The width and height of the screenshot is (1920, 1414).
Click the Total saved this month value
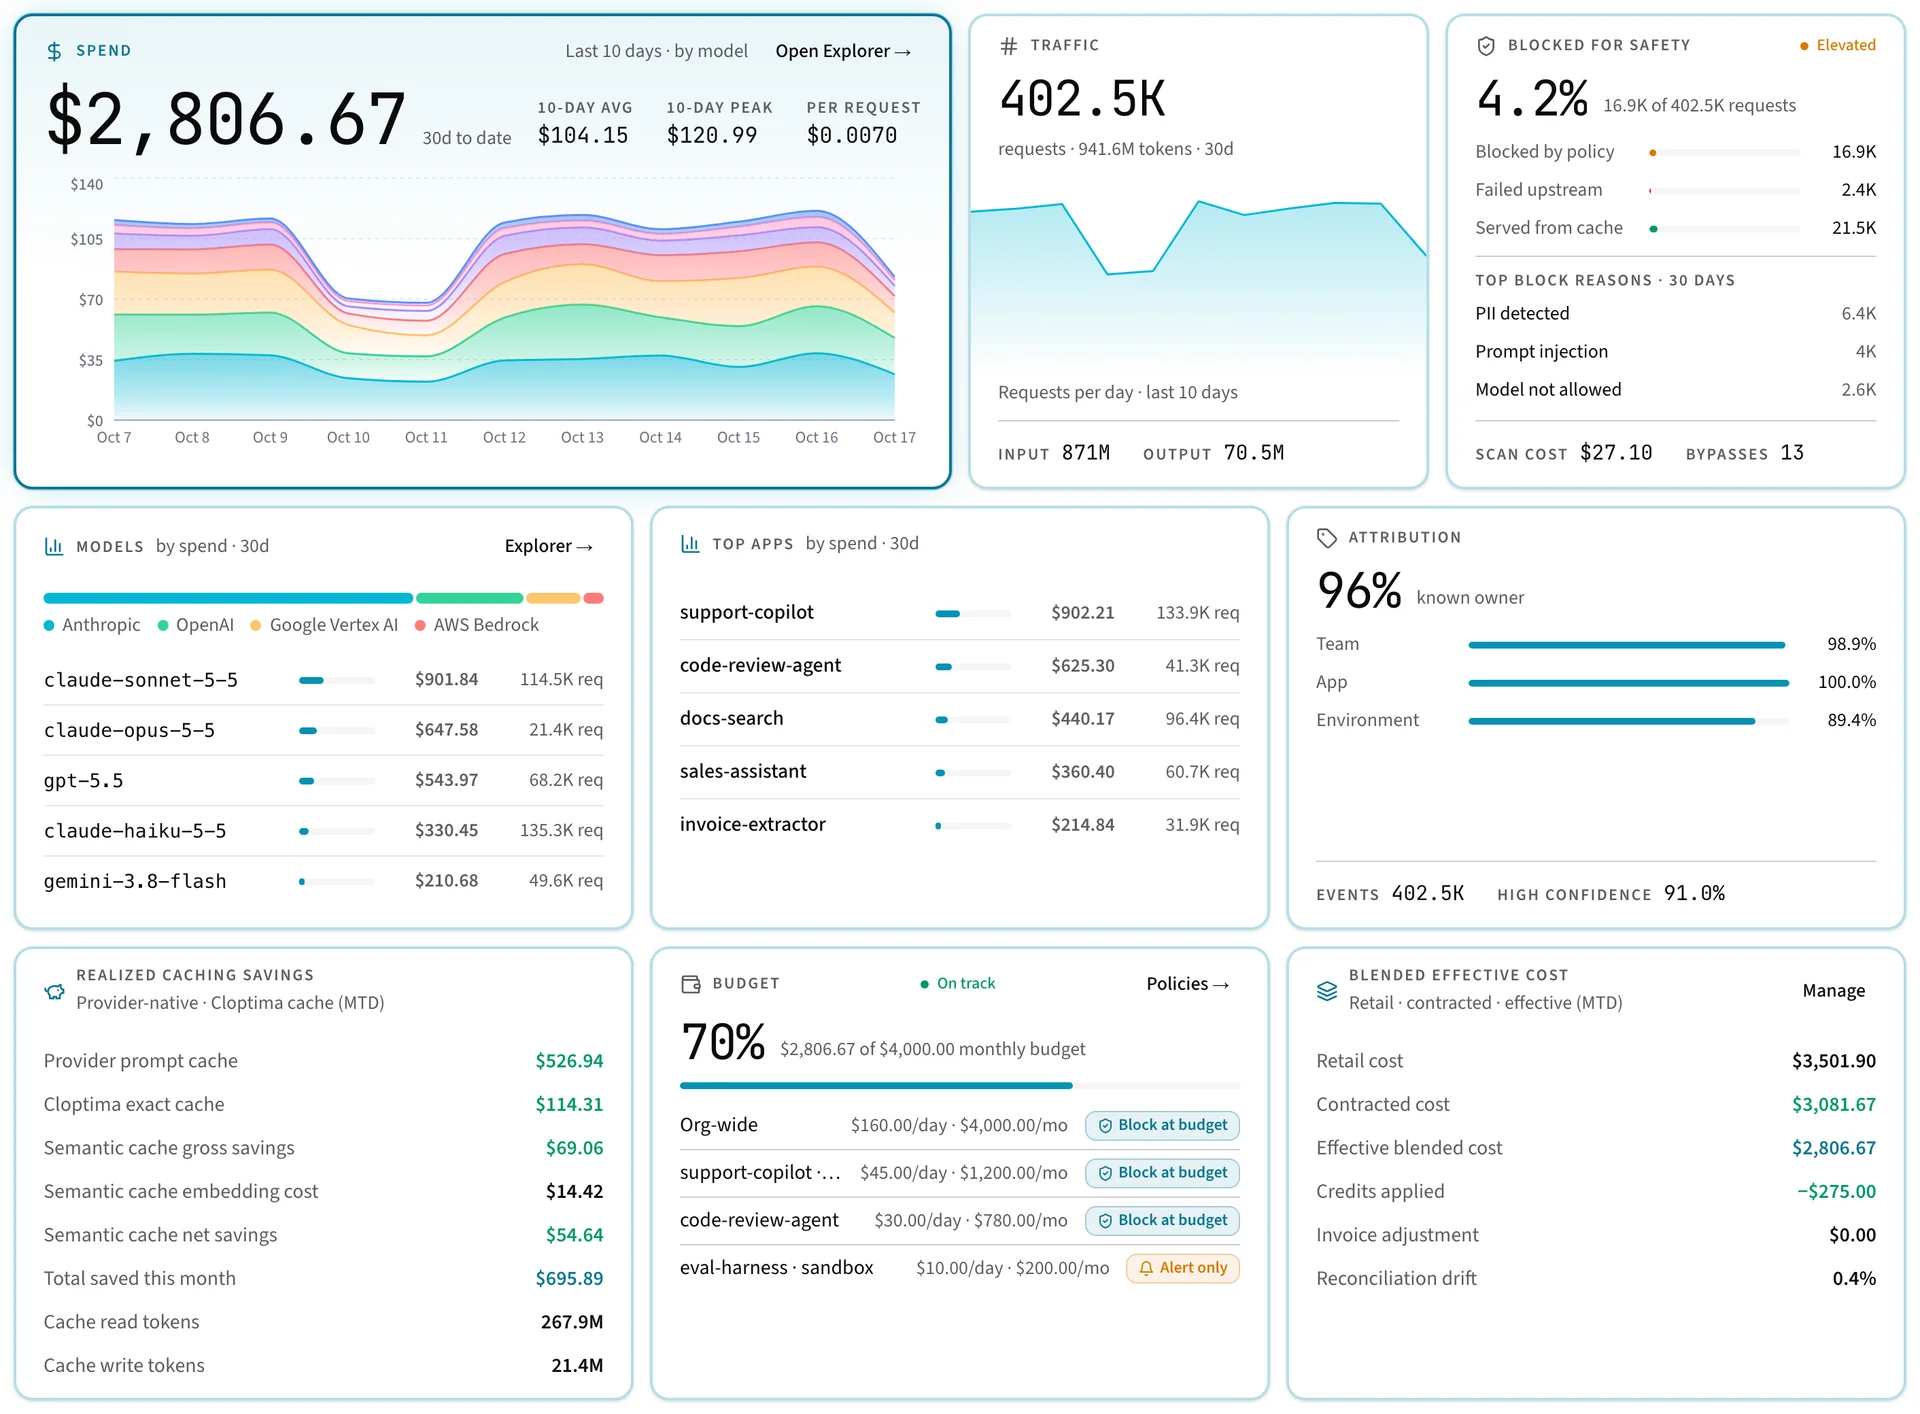[x=569, y=1279]
